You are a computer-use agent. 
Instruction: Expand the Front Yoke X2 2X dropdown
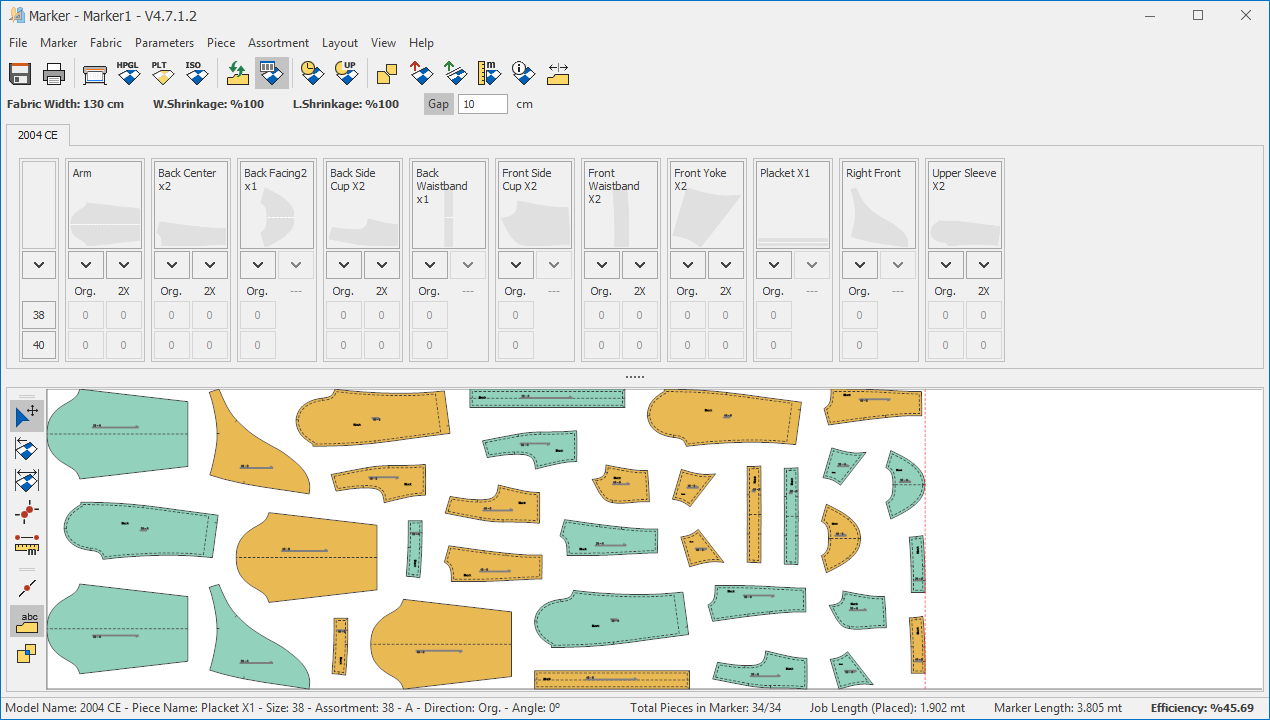726,265
